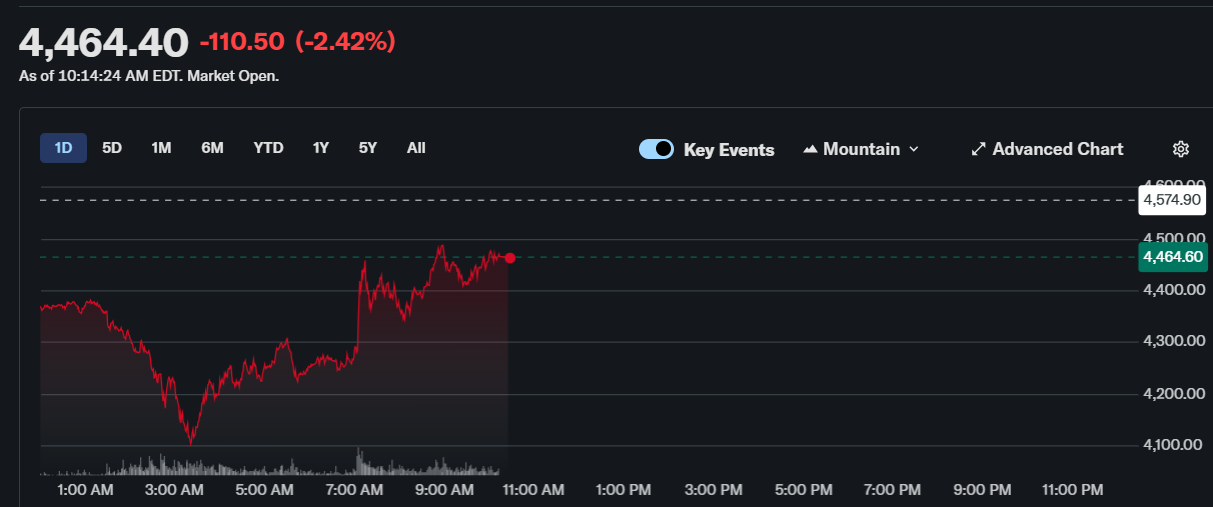The image size is (1213, 507).
Task: Select the 1M range tab
Action: coord(161,148)
